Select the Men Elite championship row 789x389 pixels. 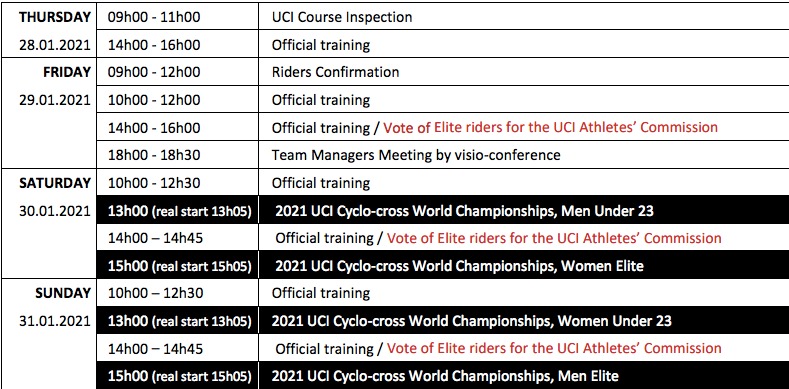[x=443, y=375]
